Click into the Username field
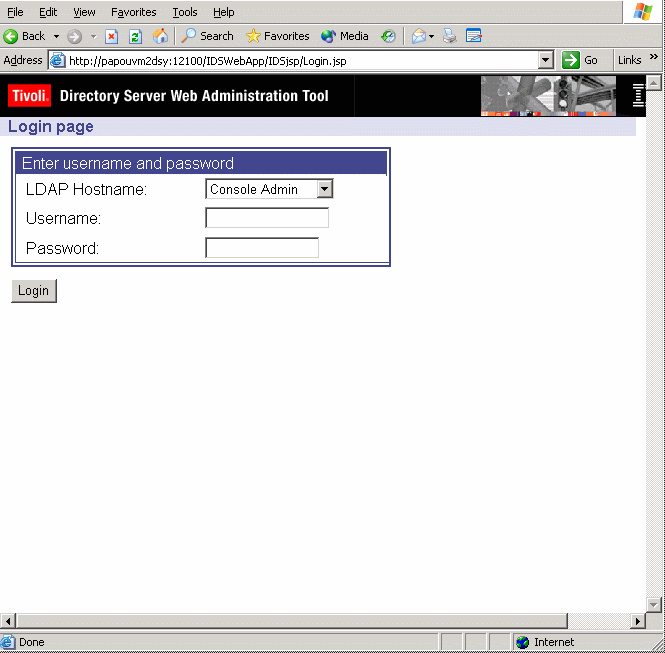 266,218
